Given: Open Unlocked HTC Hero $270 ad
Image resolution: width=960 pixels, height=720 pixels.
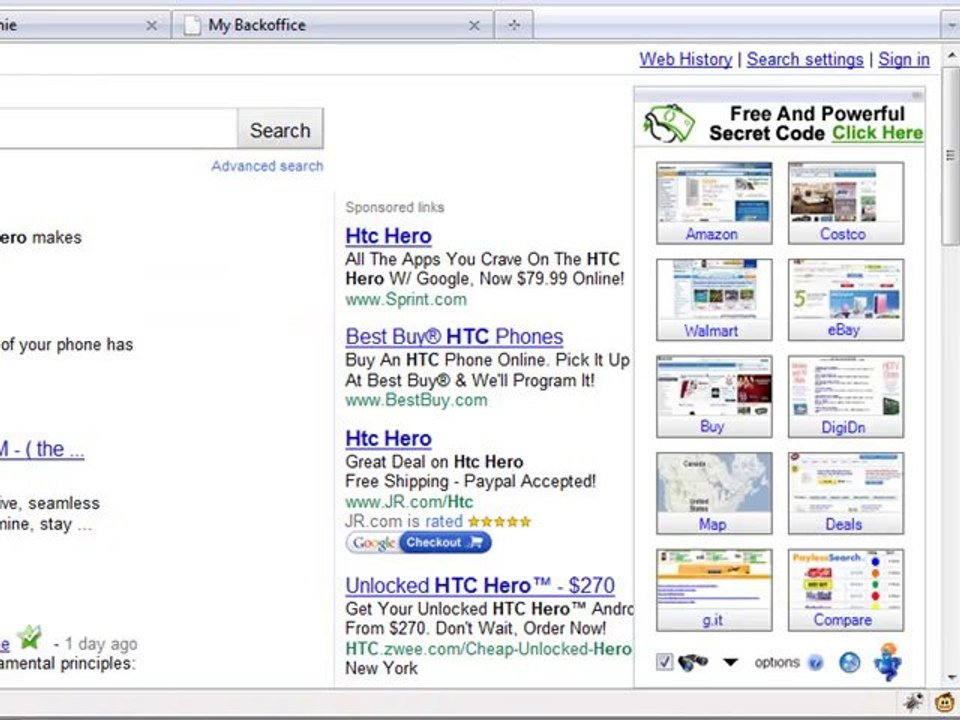Looking at the screenshot, I should (480, 586).
